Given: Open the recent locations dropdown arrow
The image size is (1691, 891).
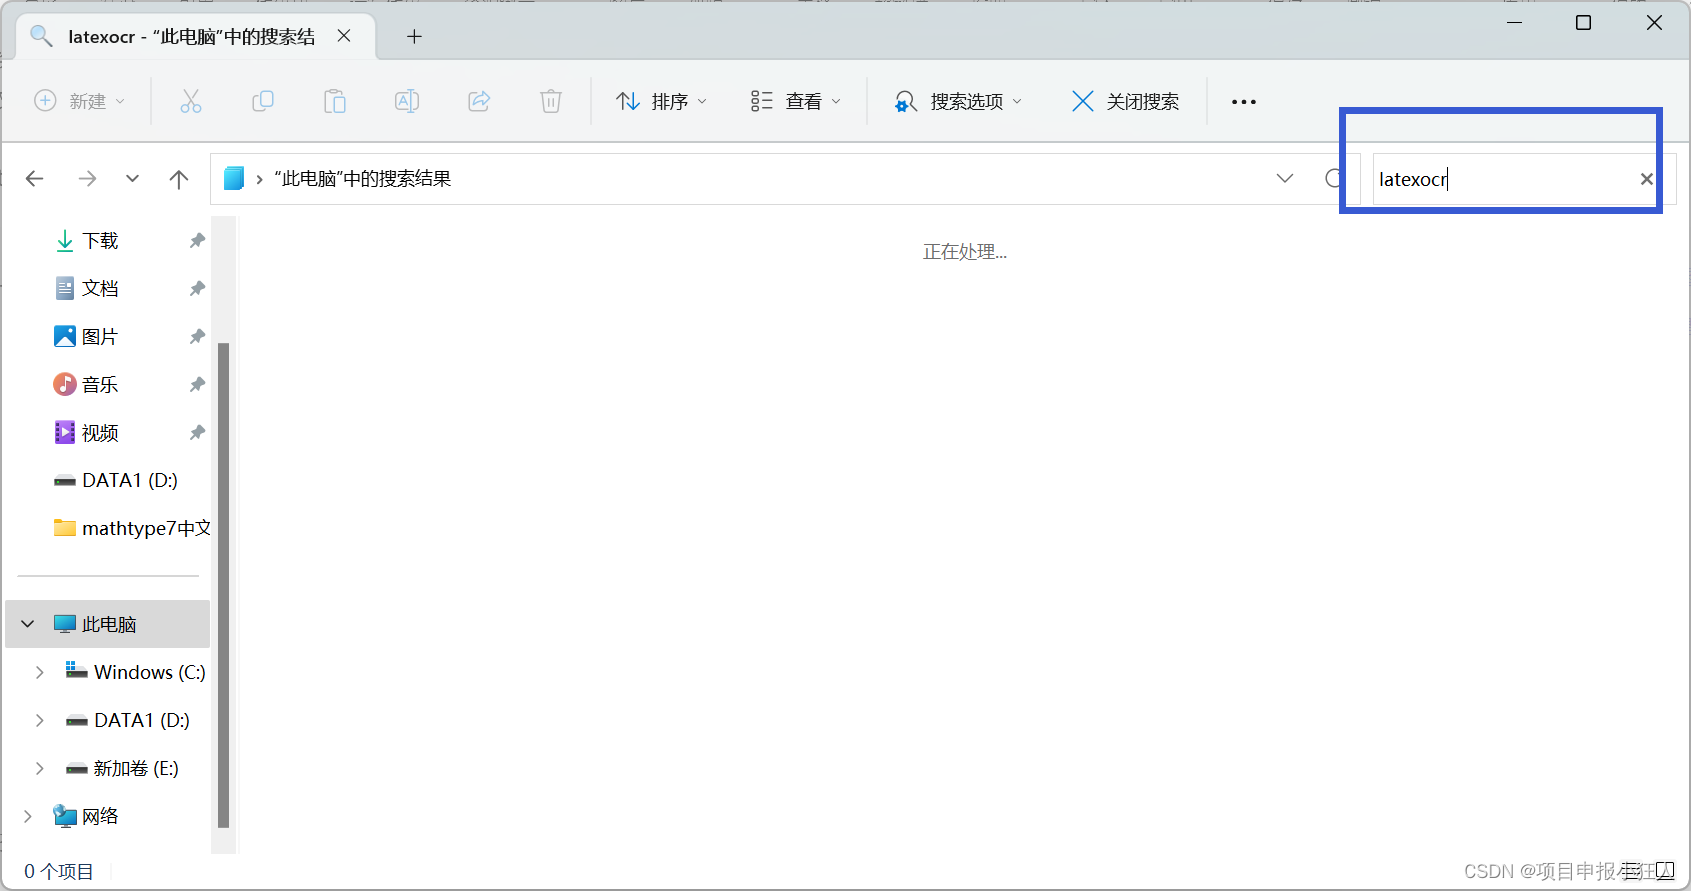Looking at the screenshot, I should click(132, 179).
